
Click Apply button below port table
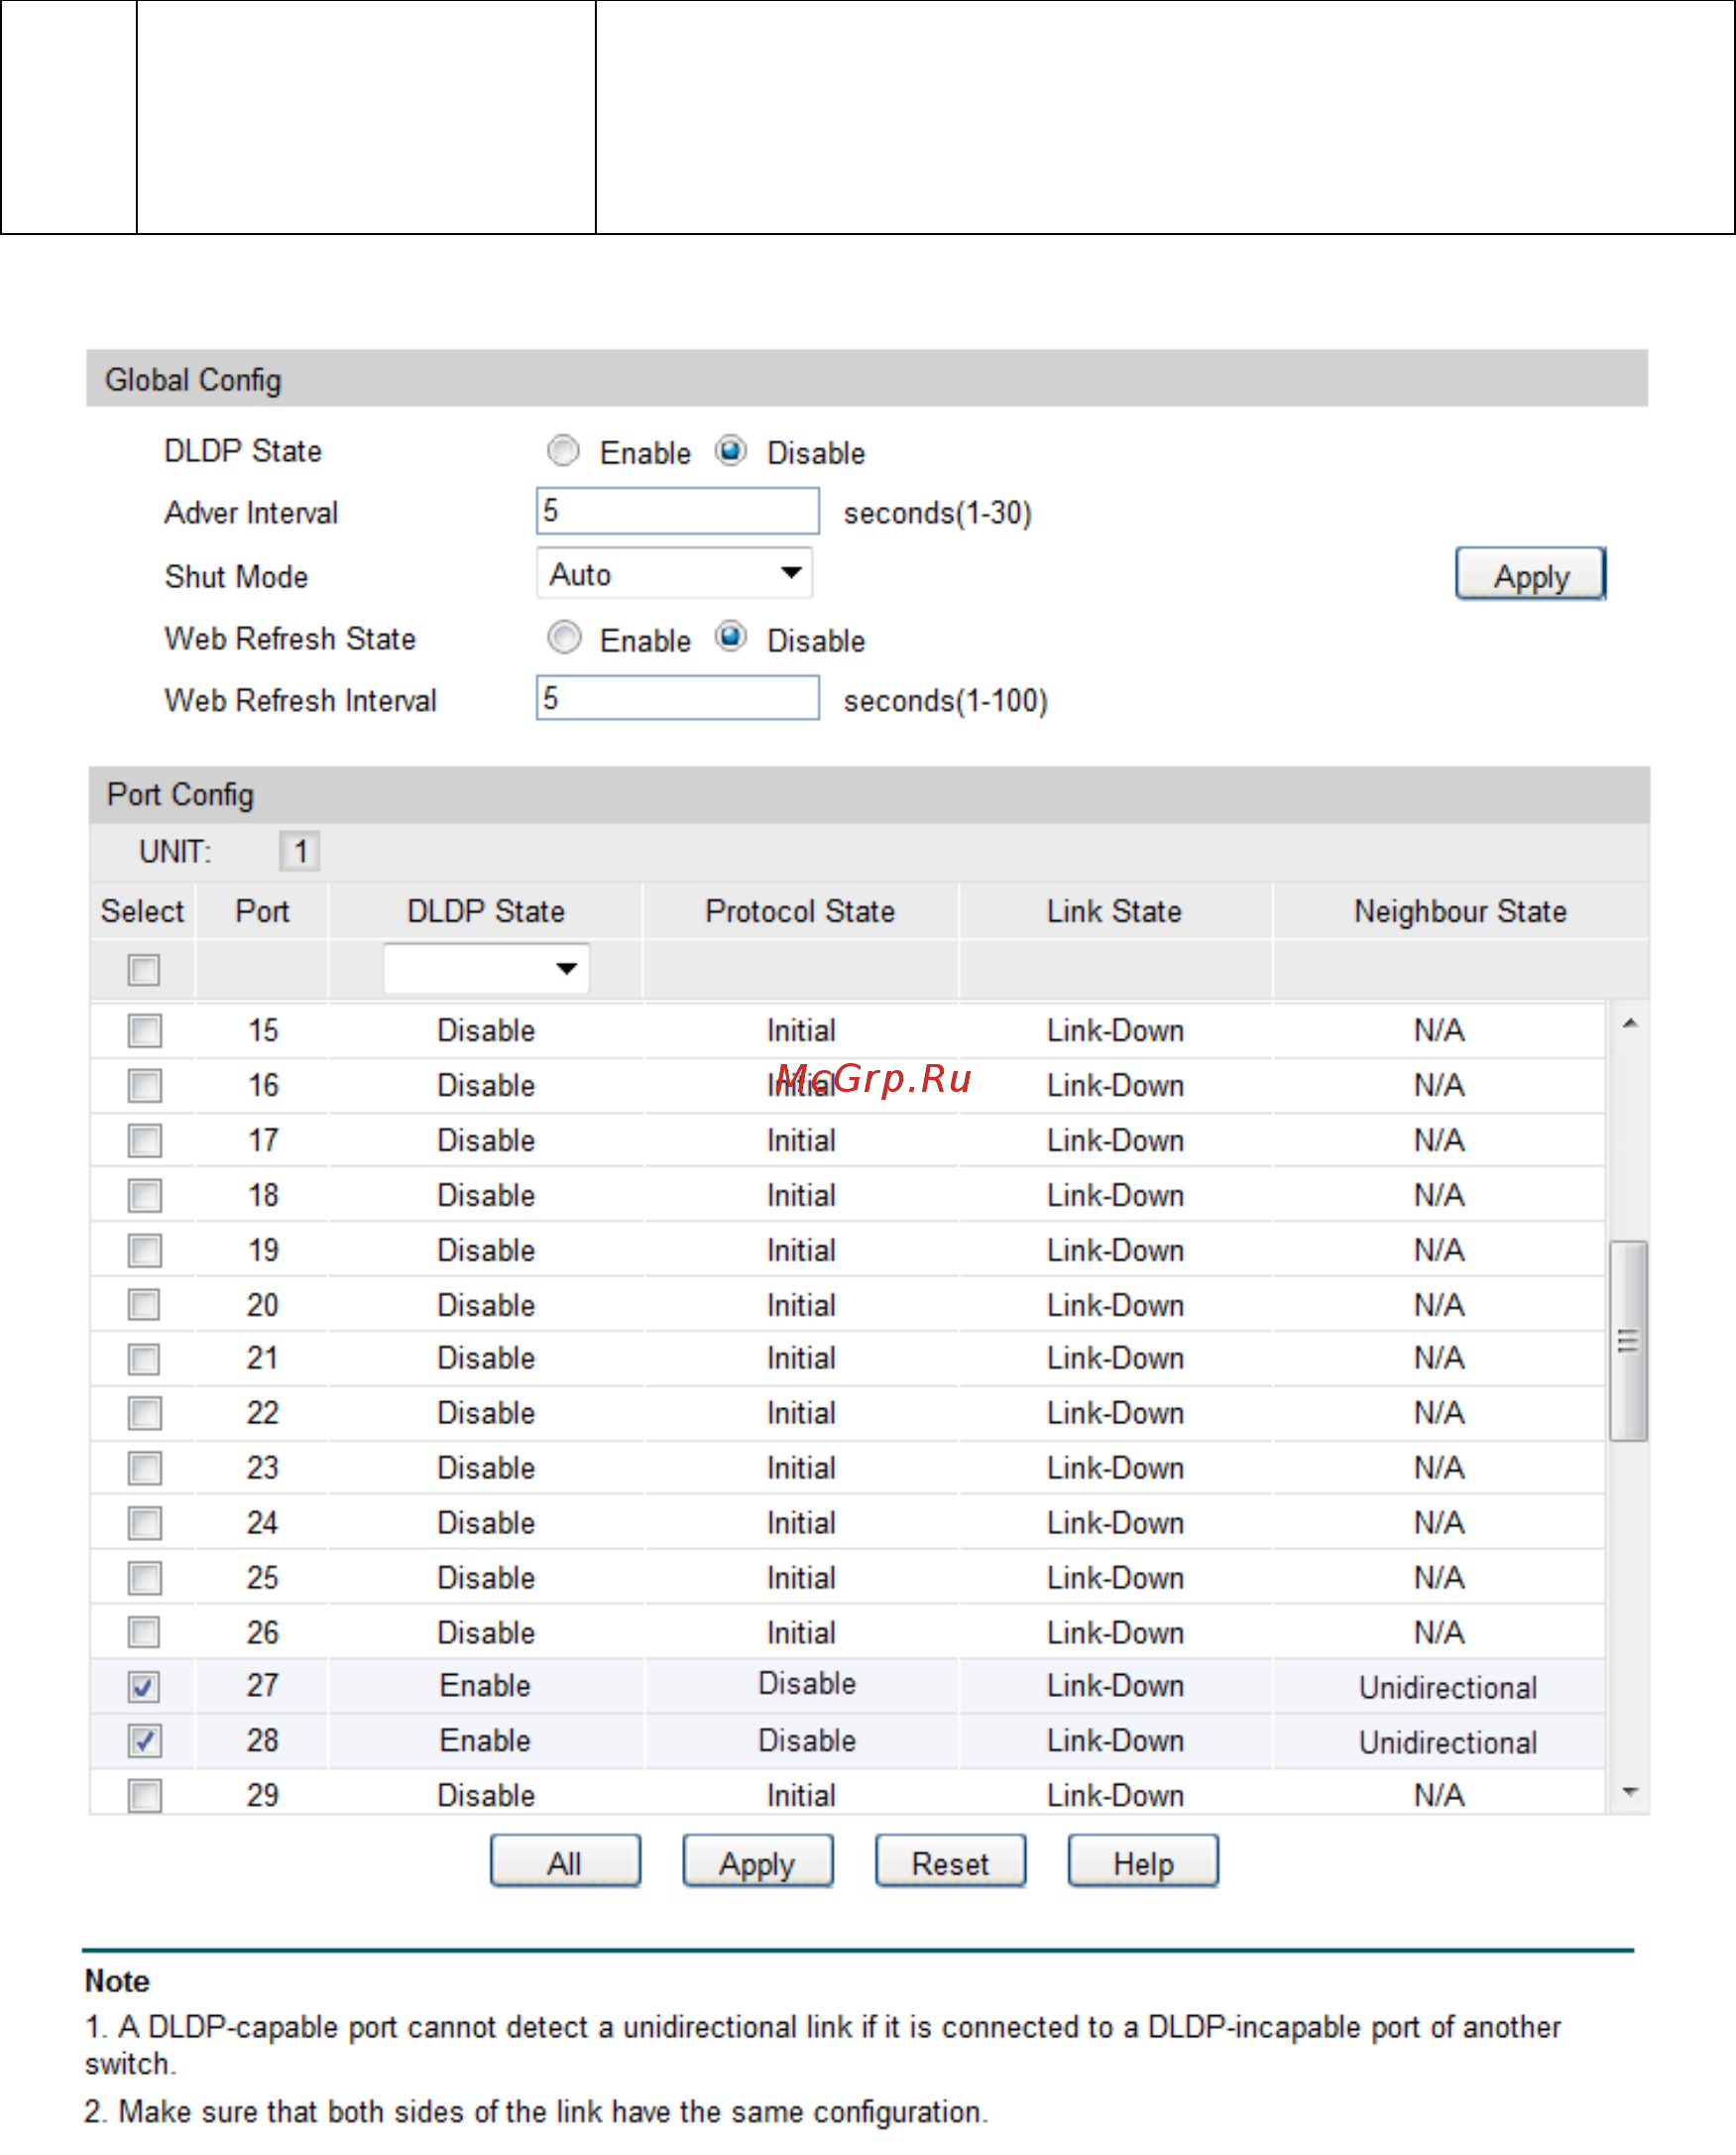coord(758,1862)
